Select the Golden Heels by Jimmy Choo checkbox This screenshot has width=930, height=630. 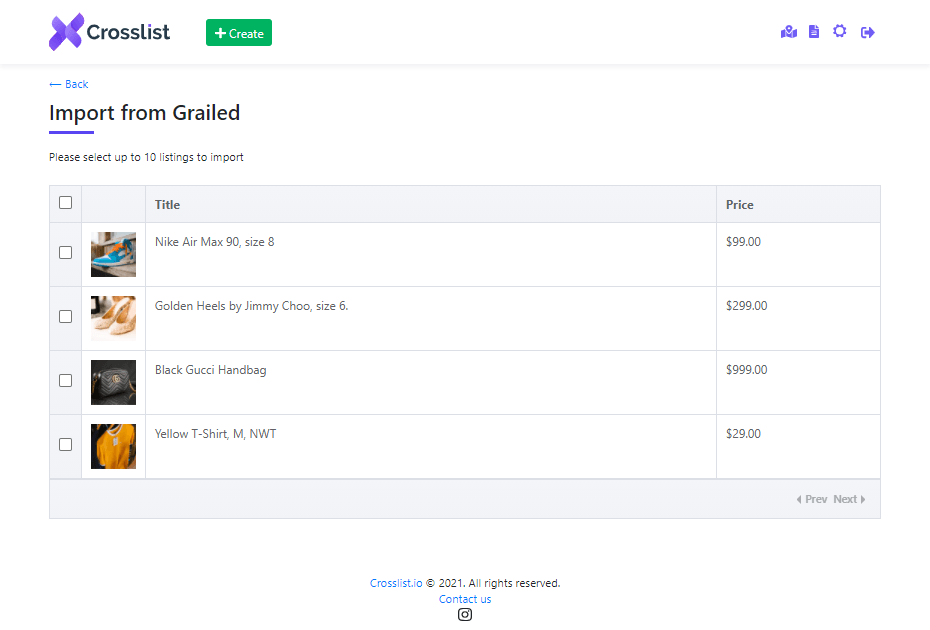(66, 317)
